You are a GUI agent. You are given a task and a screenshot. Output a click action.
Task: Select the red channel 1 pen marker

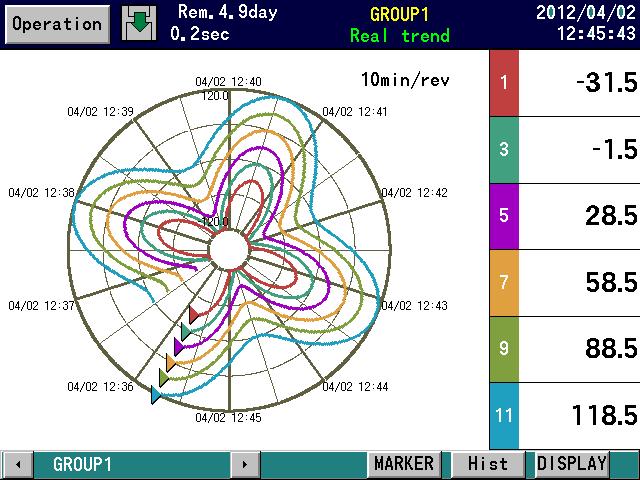point(194,315)
